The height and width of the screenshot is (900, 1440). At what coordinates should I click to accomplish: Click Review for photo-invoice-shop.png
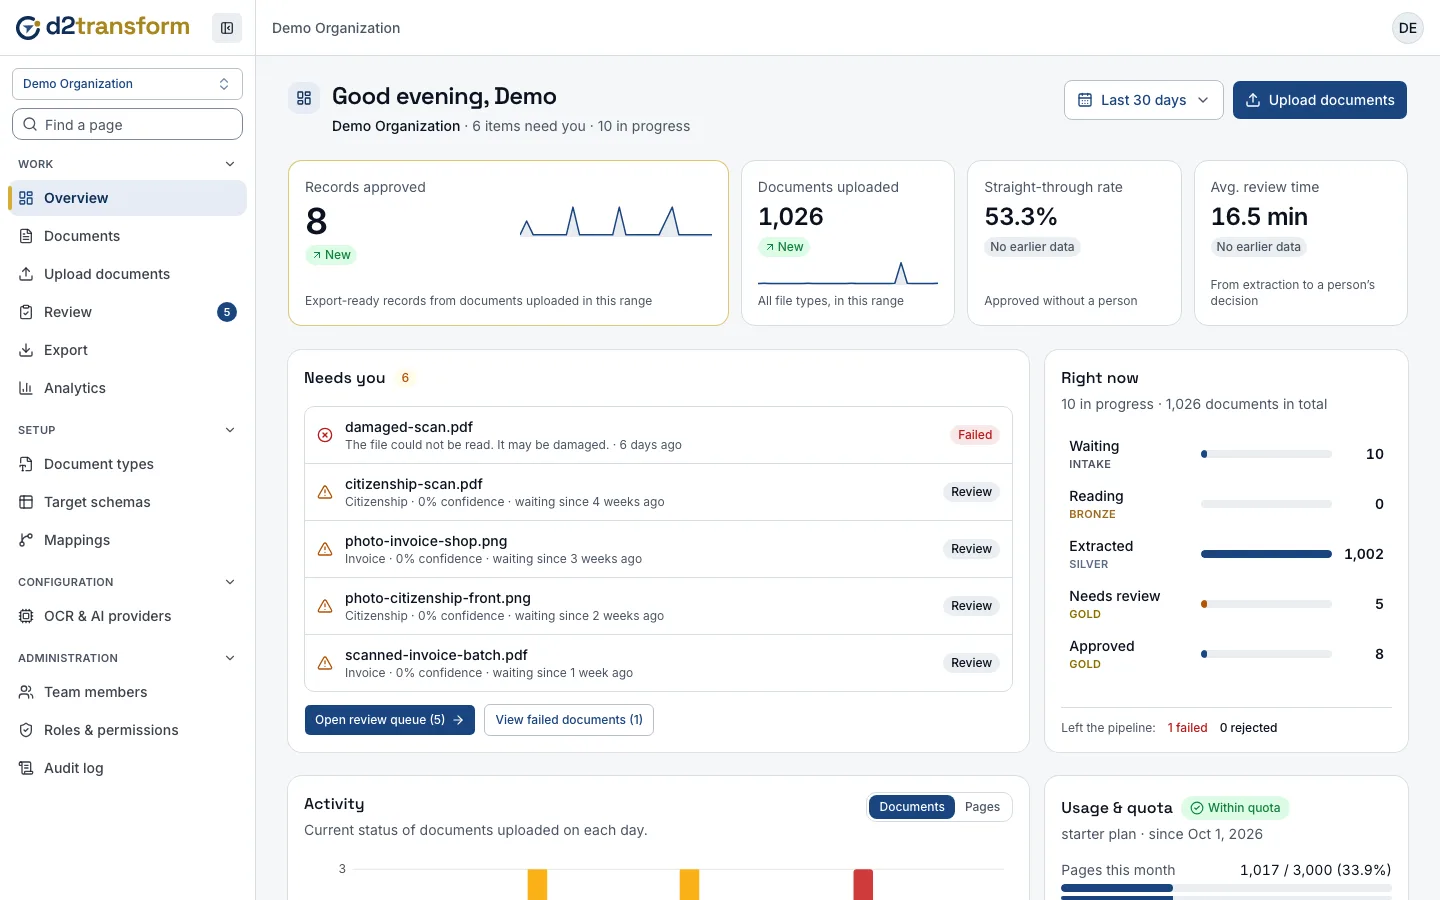[971, 549]
